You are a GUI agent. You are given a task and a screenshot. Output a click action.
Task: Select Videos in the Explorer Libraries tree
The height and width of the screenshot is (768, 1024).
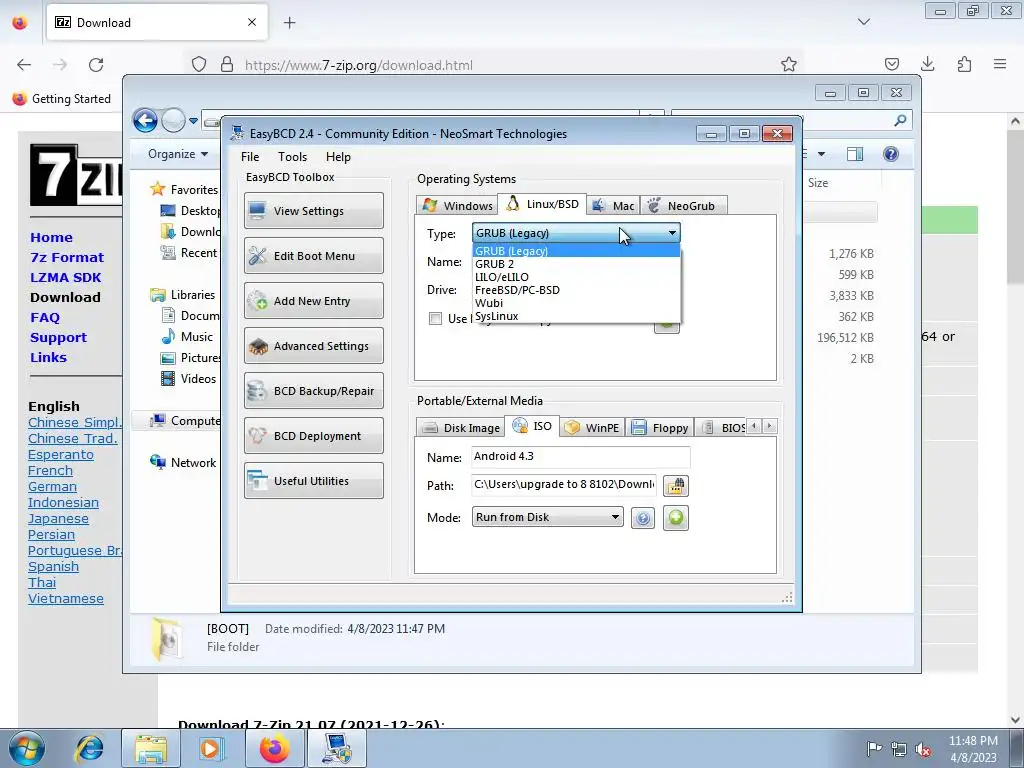coord(189,379)
